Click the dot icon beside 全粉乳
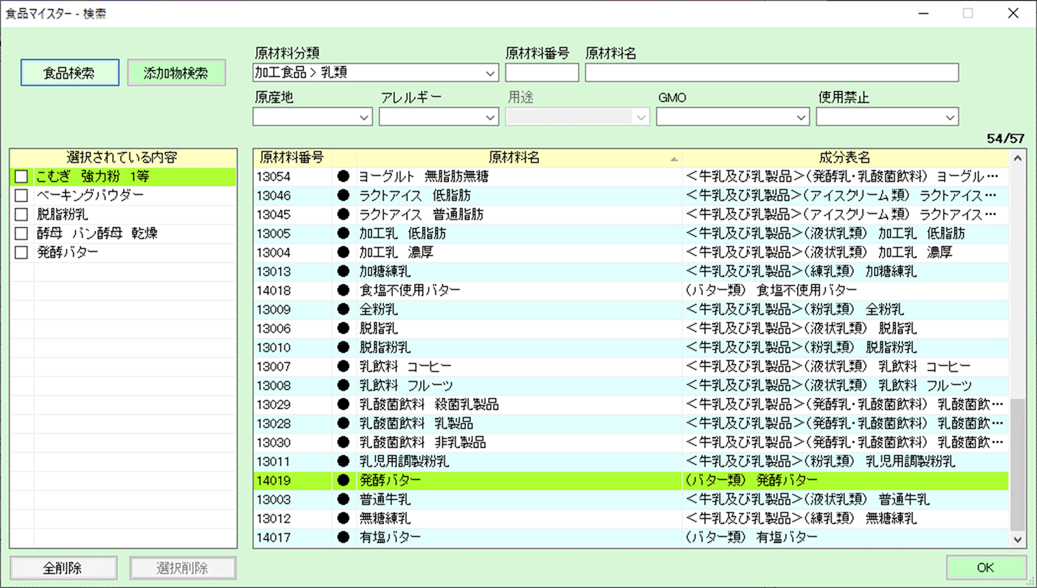 point(343,310)
